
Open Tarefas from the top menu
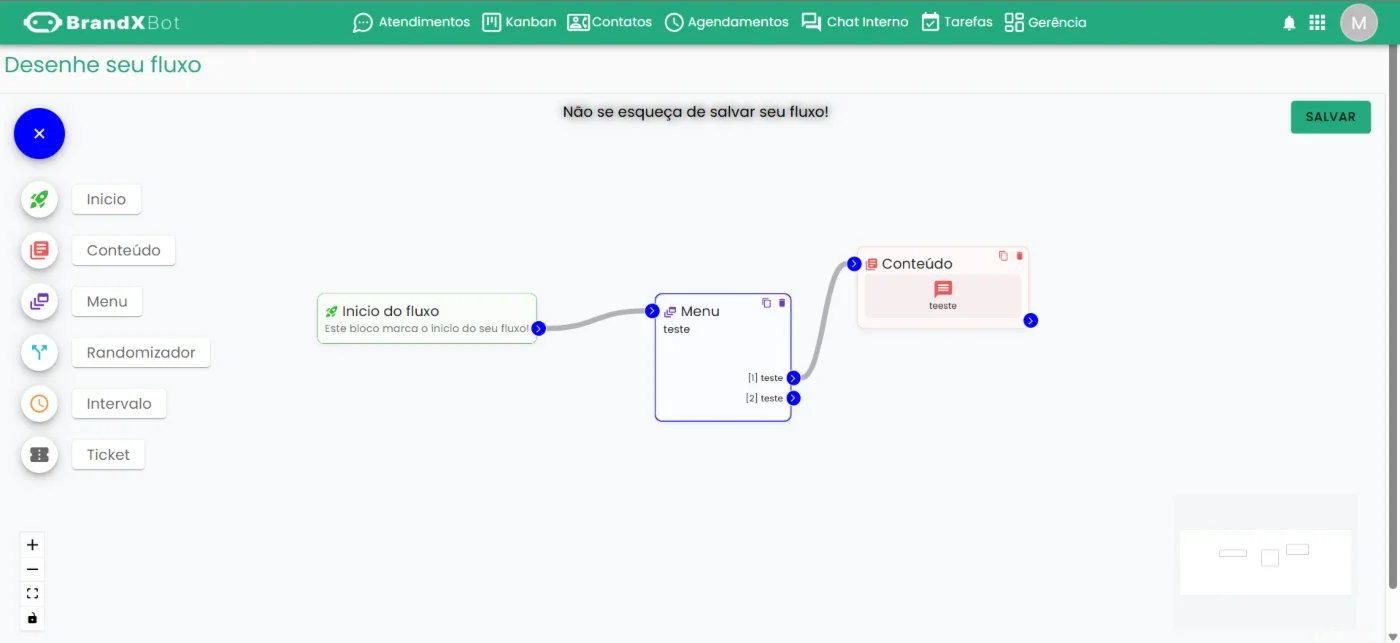[956, 22]
